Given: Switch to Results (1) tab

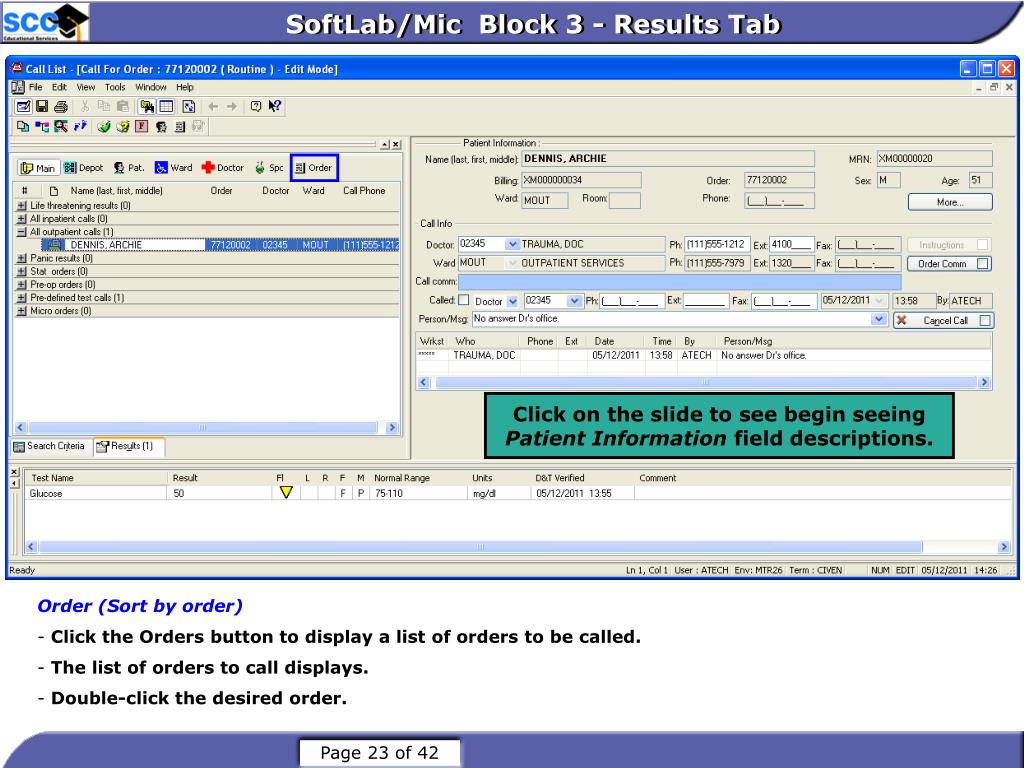Looking at the screenshot, I should tap(128, 446).
